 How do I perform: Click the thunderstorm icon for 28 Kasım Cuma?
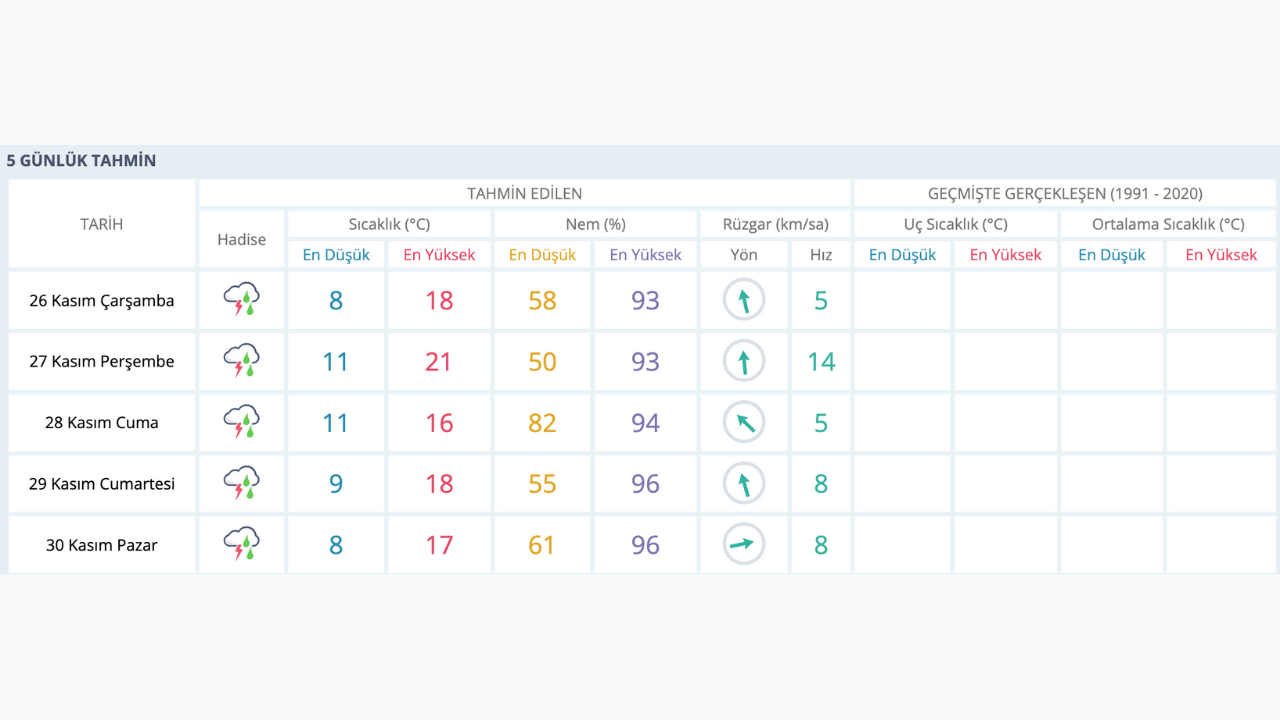[x=242, y=422]
